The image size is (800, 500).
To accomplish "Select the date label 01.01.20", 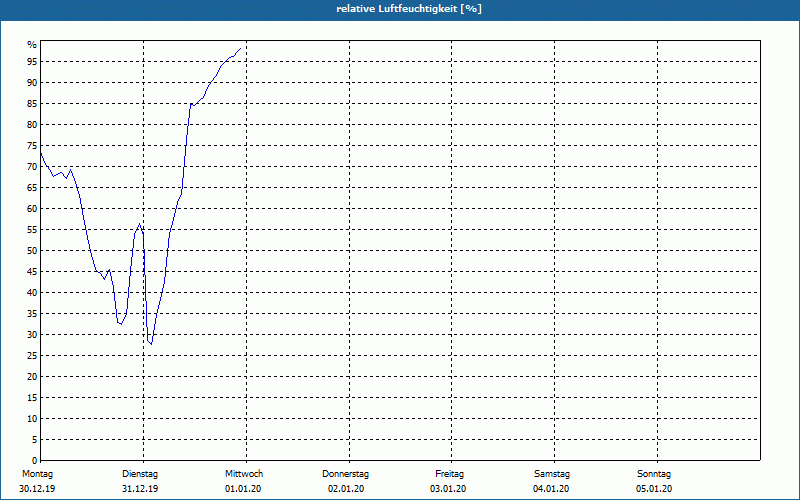I will click(243, 489).
